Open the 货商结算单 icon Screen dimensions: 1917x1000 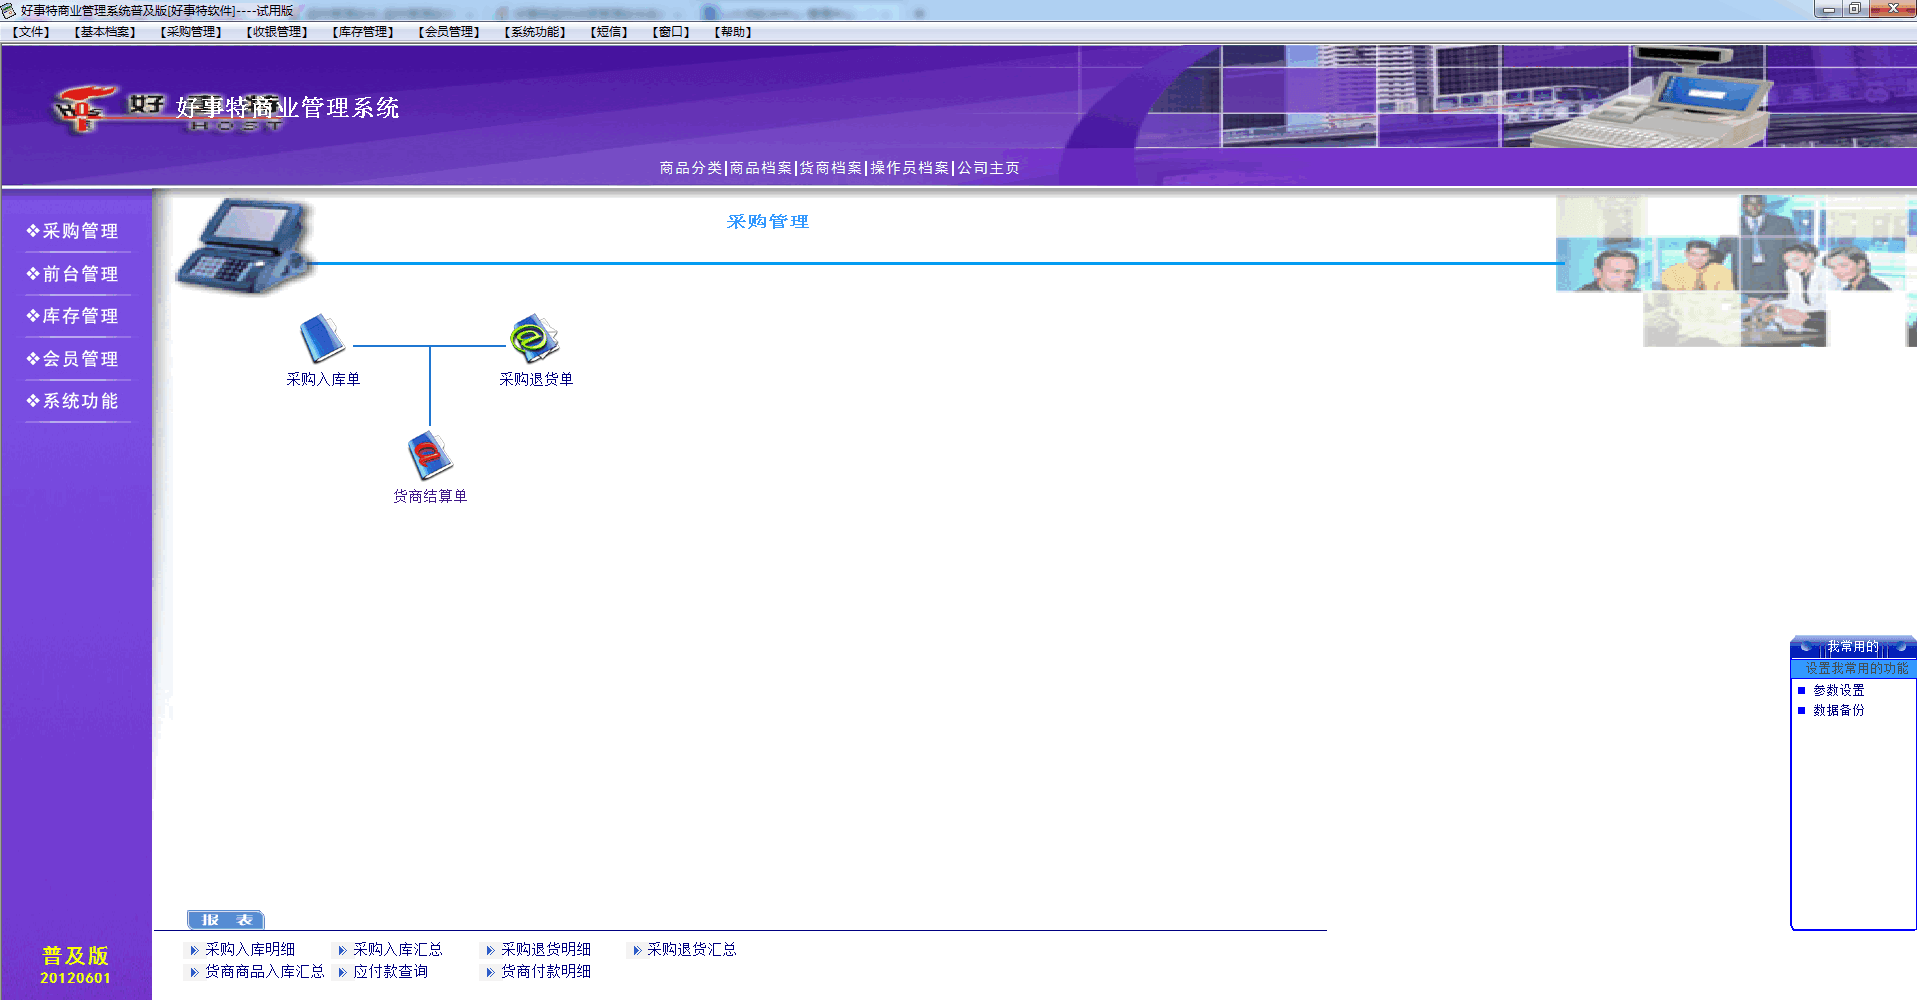429,456
